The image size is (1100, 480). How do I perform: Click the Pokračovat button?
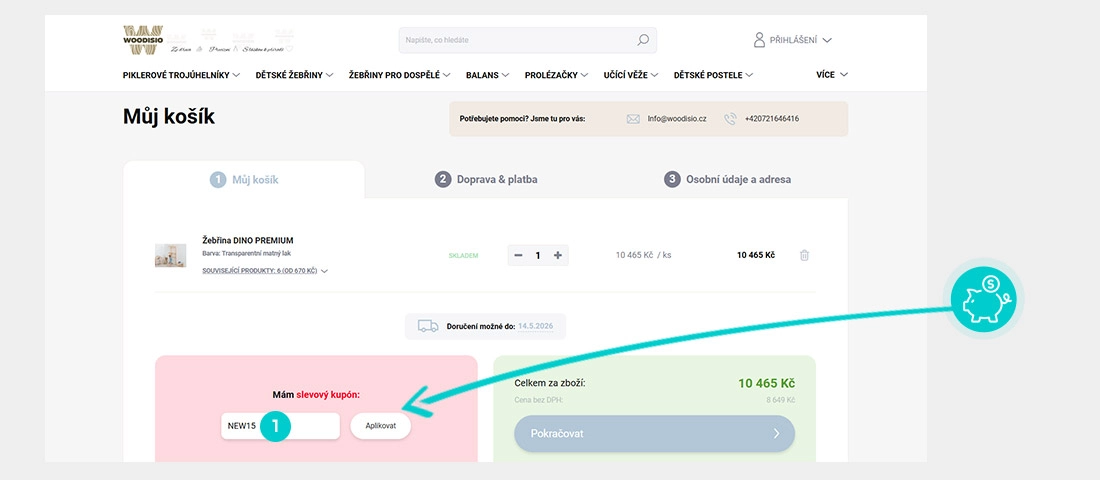[x=655, y=434]
